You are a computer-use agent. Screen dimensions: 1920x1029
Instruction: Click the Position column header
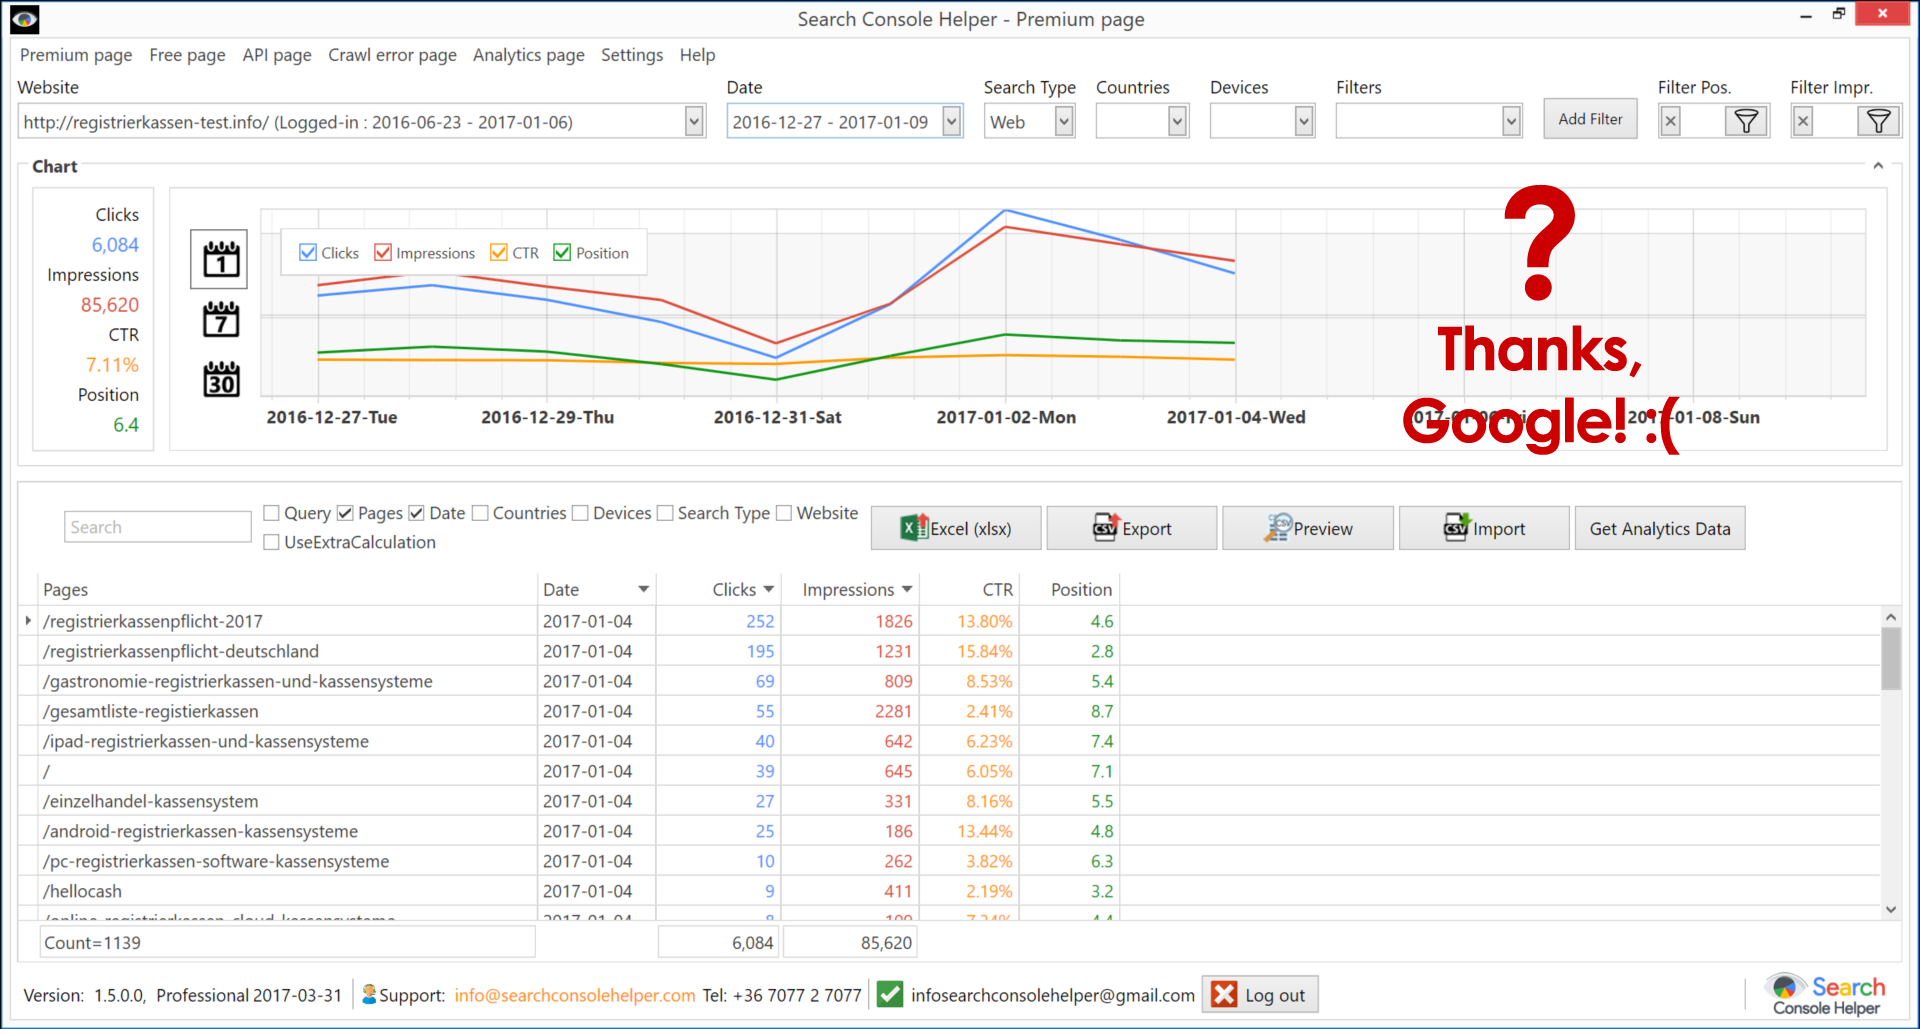[1068, 589]
